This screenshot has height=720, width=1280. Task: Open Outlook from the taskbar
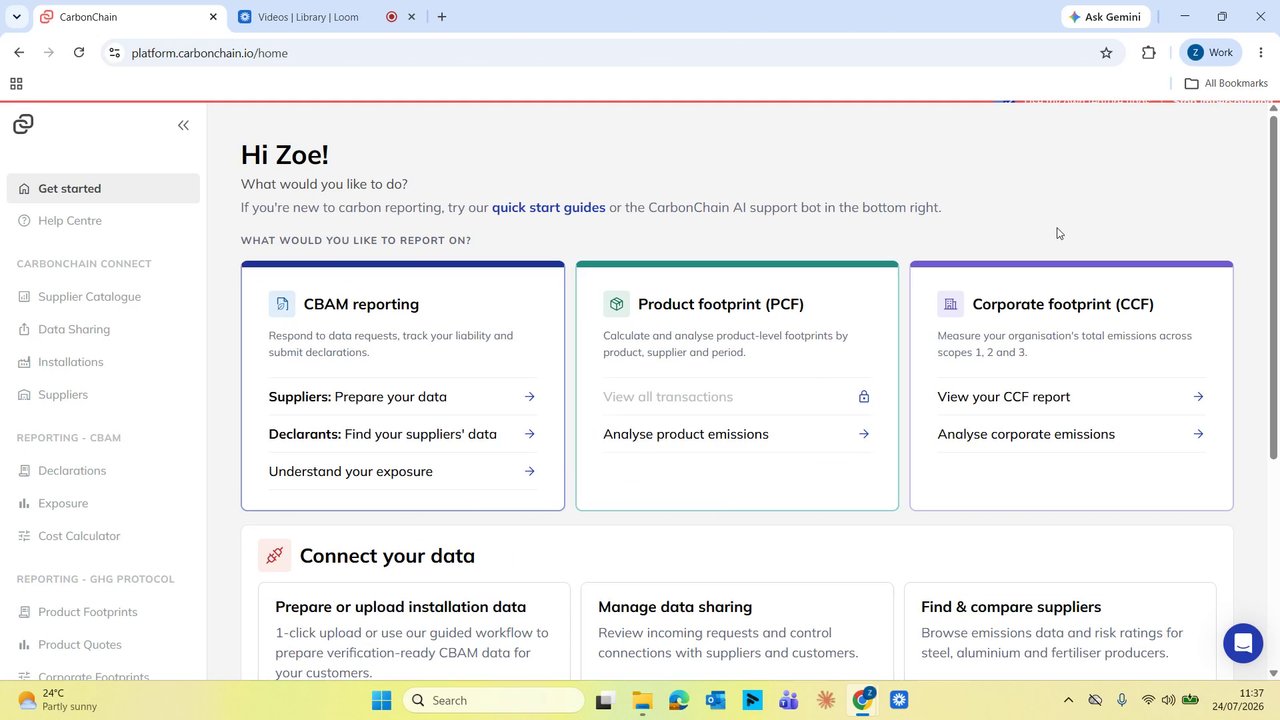click(x=715, y=700)
